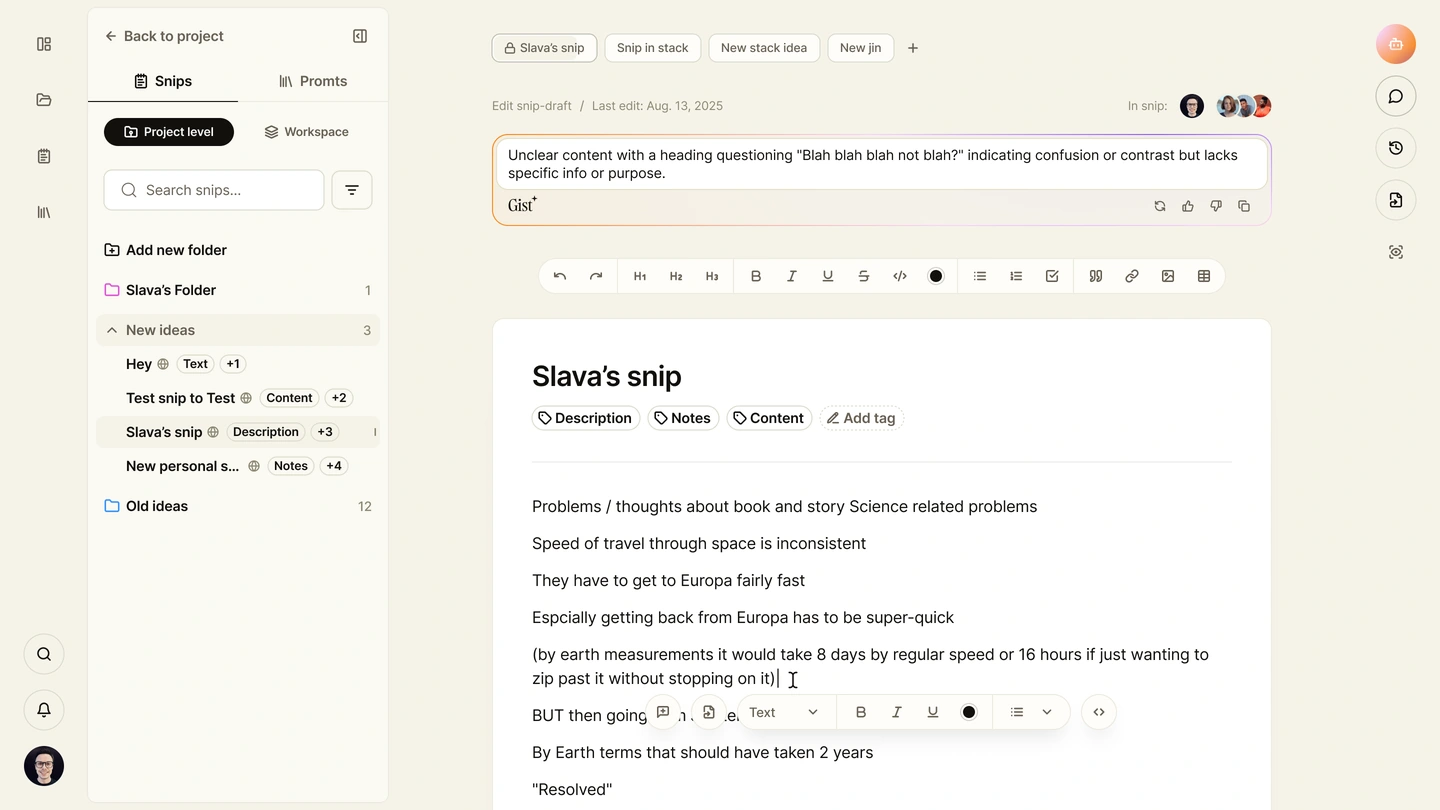Open a new tab with the plus button
1440x810 pixels.
913,48
